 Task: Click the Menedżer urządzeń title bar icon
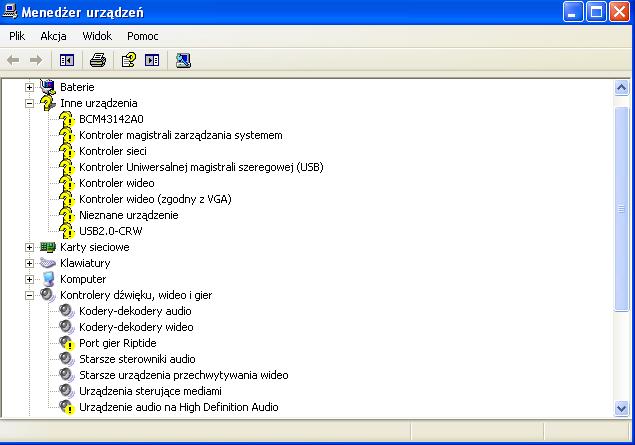coord(10,11)
